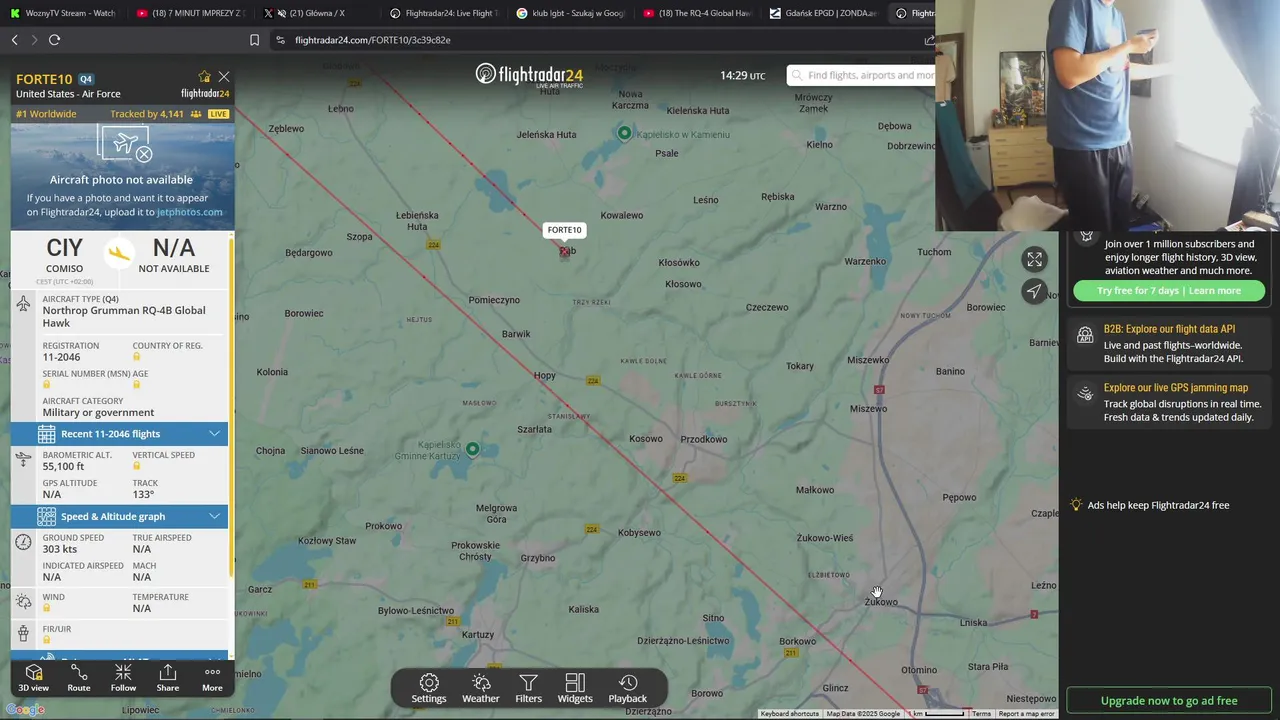1280x720 pixels.
Task: Share this flight
Action: (x=168, y=678)
